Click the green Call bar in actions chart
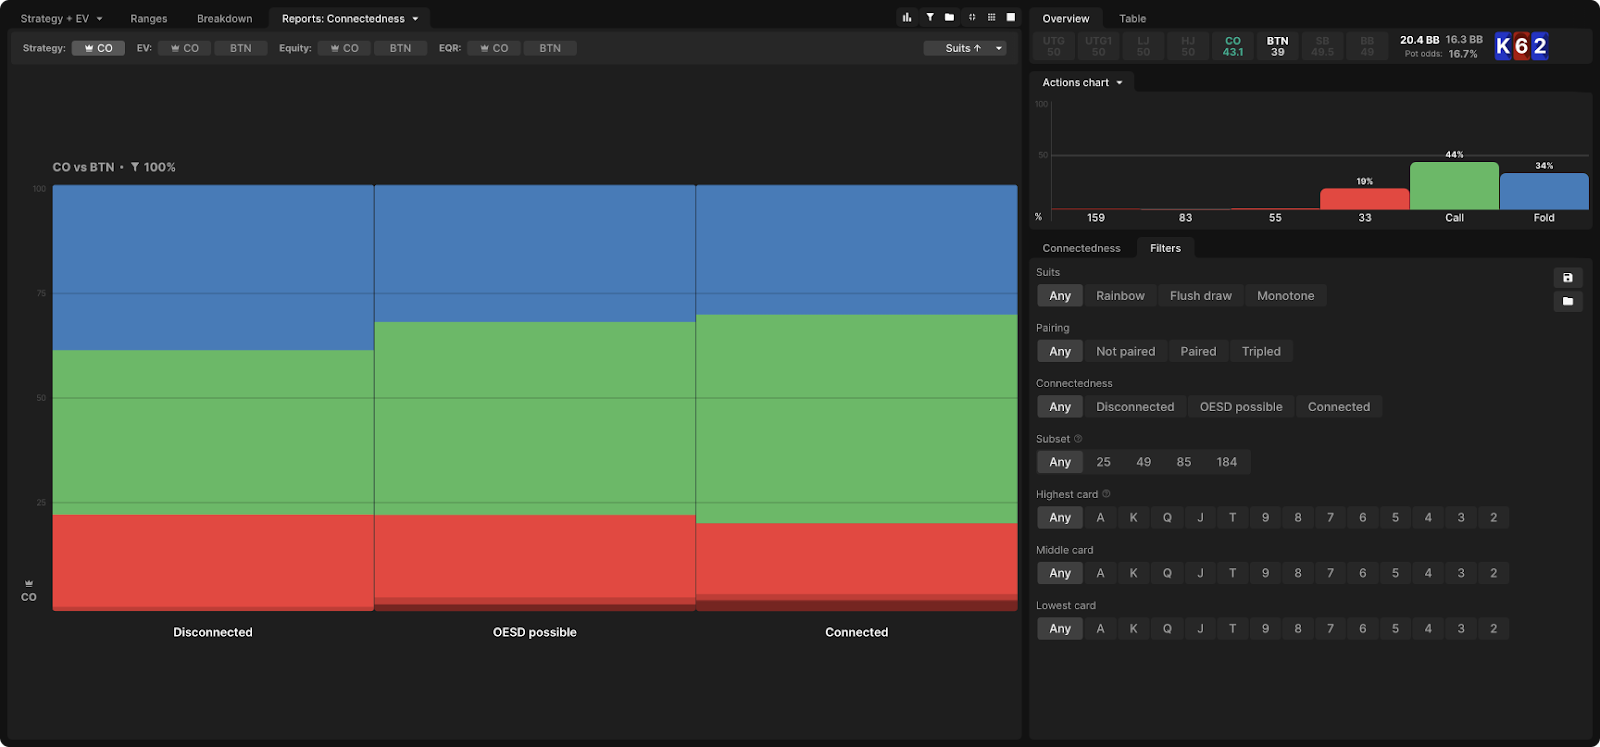The height and width of the screenshot is (747, 1600). 1454,186
